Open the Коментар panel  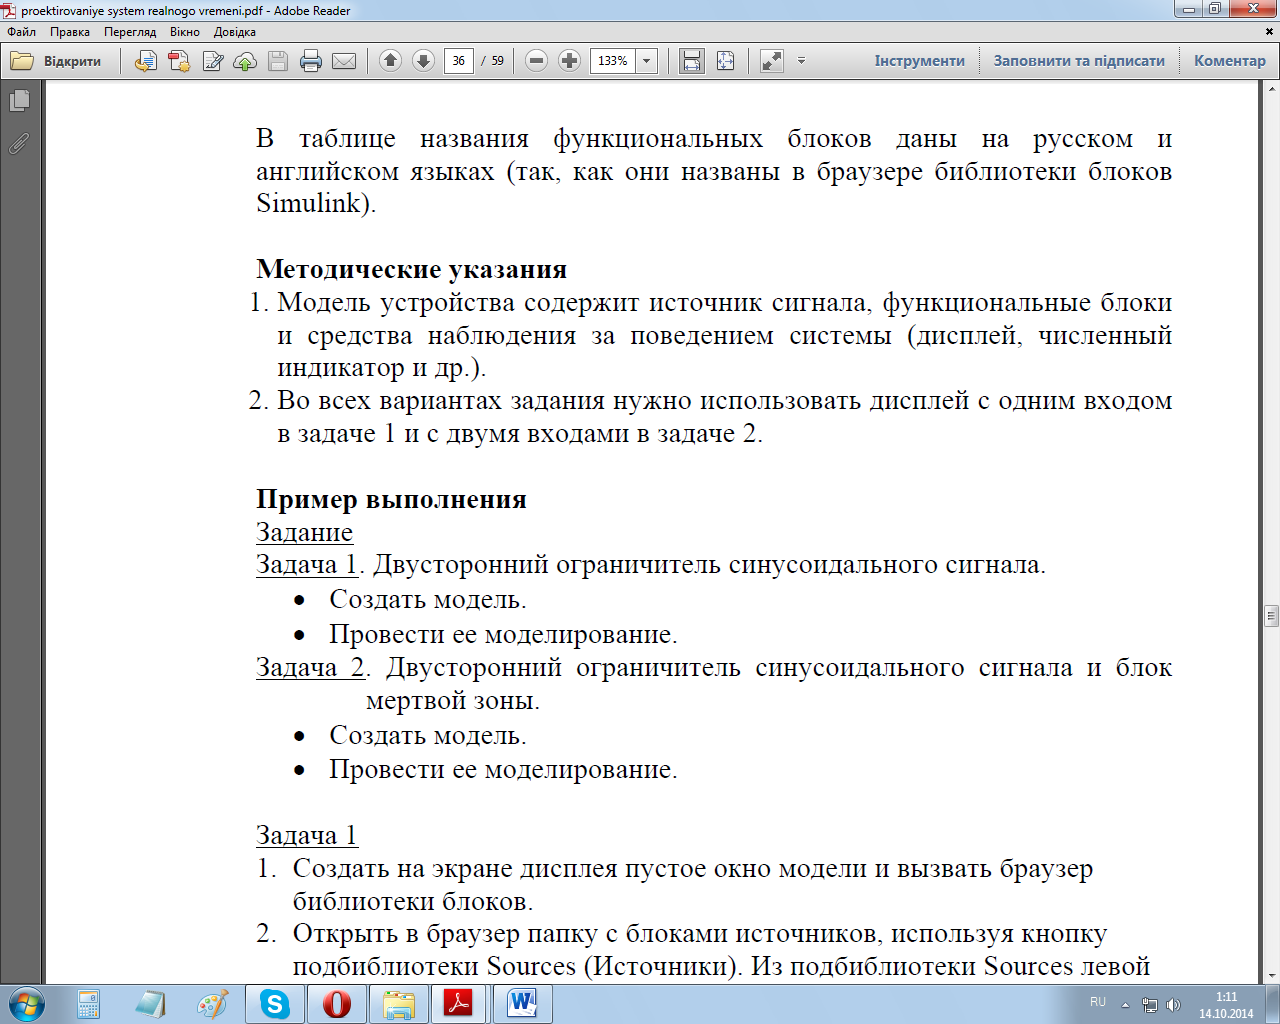[x=1230, y=61]
